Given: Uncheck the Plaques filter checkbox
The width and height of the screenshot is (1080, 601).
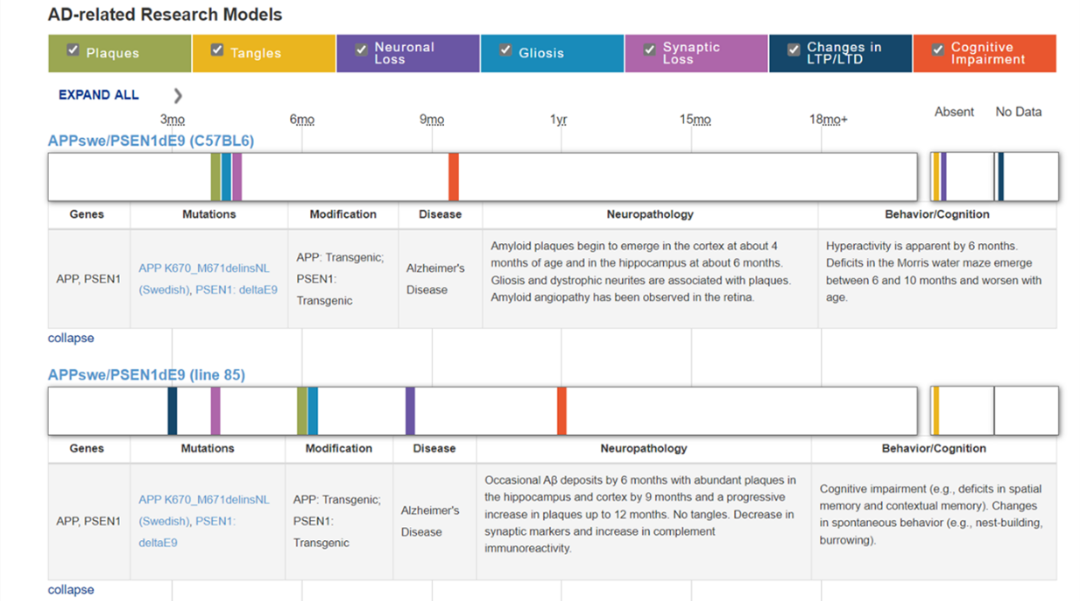Looking at the screenshot, I should coord(73,50).
